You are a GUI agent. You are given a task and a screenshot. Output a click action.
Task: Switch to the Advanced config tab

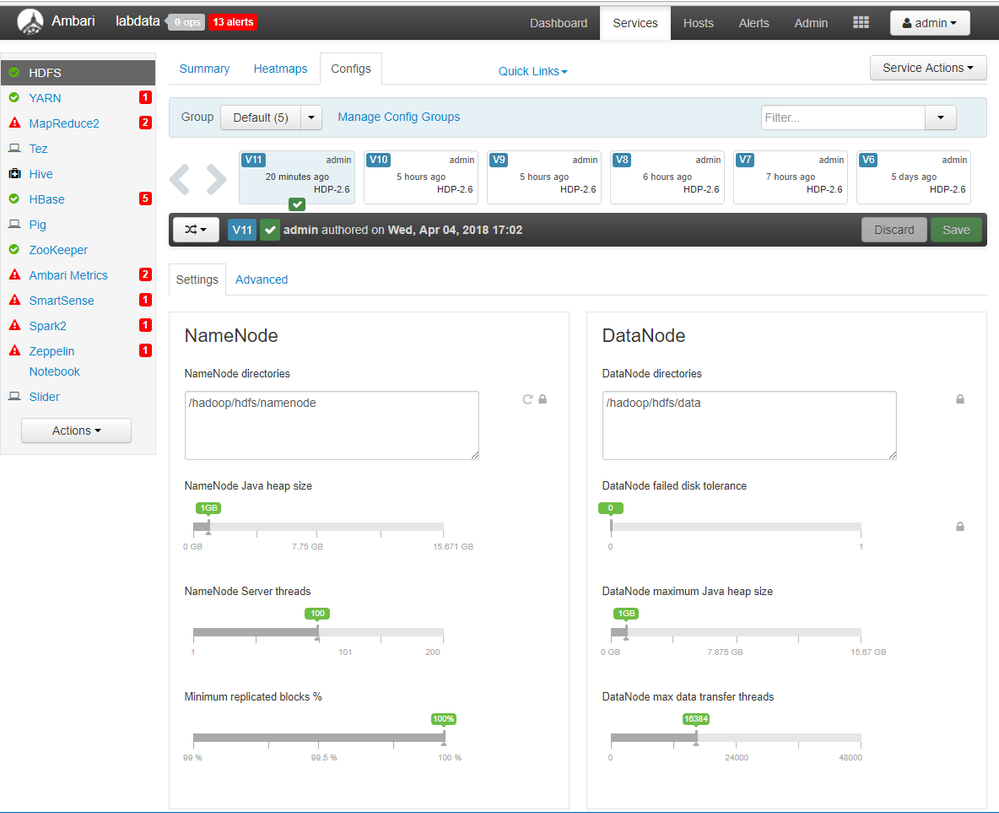point(261,280)
